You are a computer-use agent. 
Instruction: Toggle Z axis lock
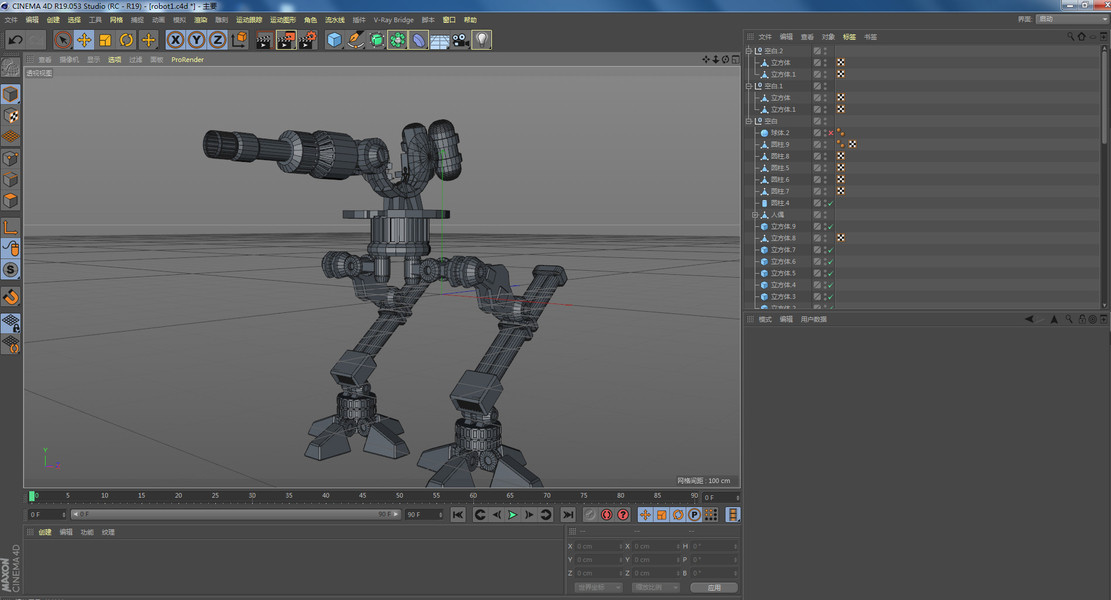click(218, 40)
